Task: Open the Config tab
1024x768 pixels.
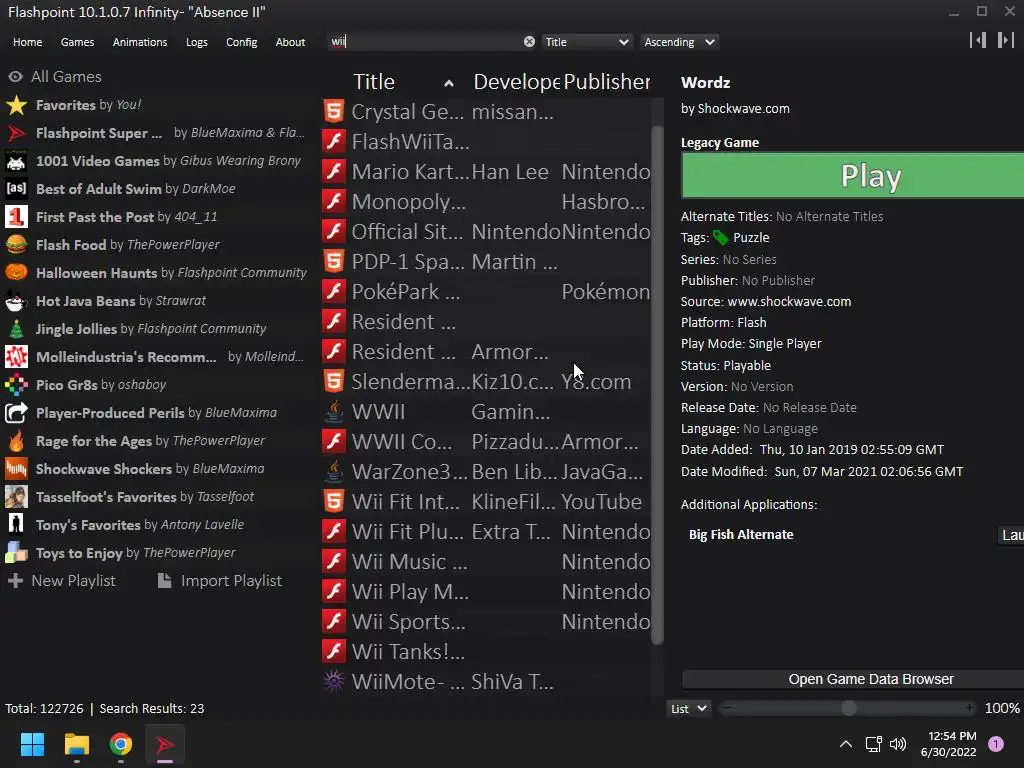Action: 242,42
